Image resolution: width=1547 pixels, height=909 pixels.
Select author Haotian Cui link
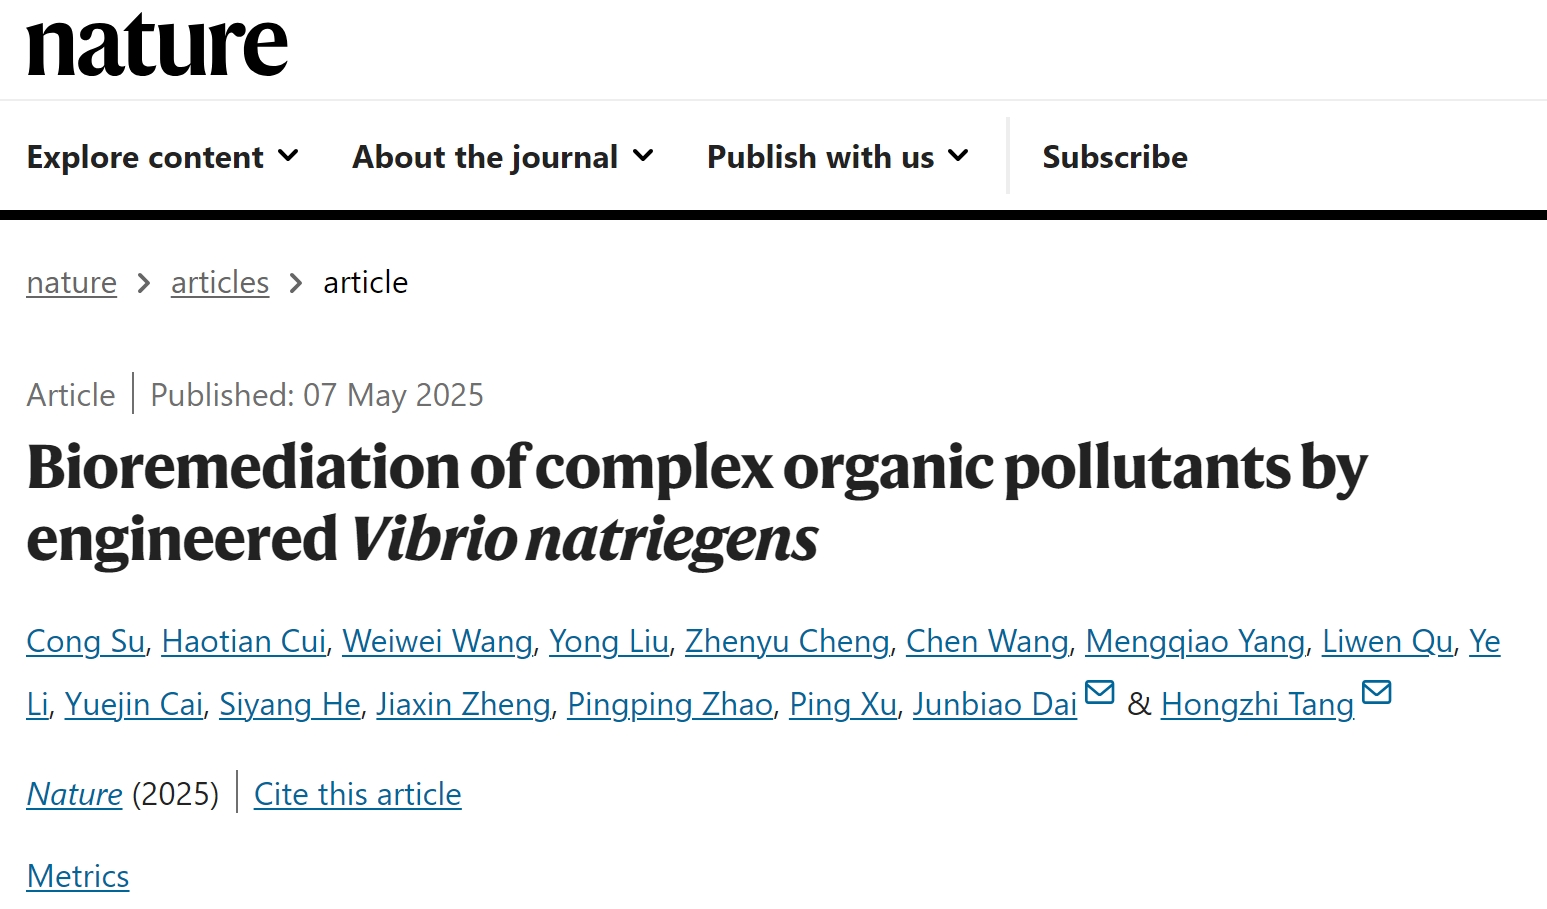(244, 642)
